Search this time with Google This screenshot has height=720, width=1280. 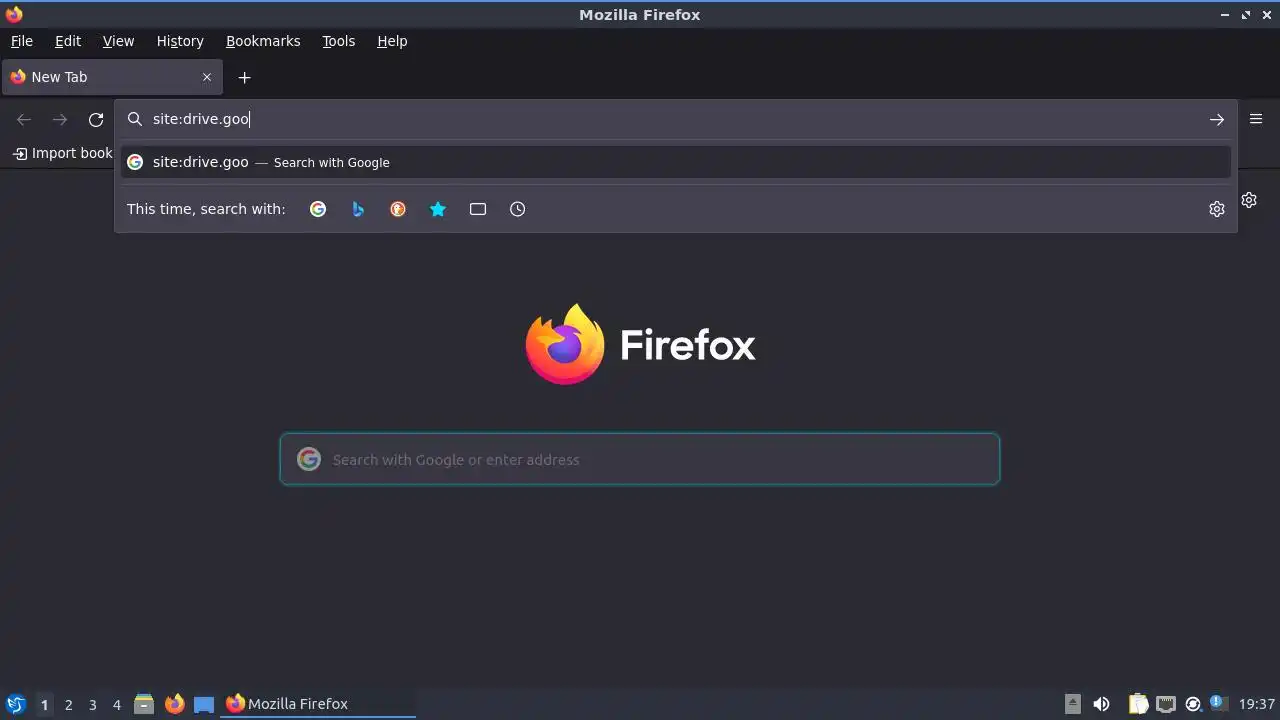click(x=318, y=209)
